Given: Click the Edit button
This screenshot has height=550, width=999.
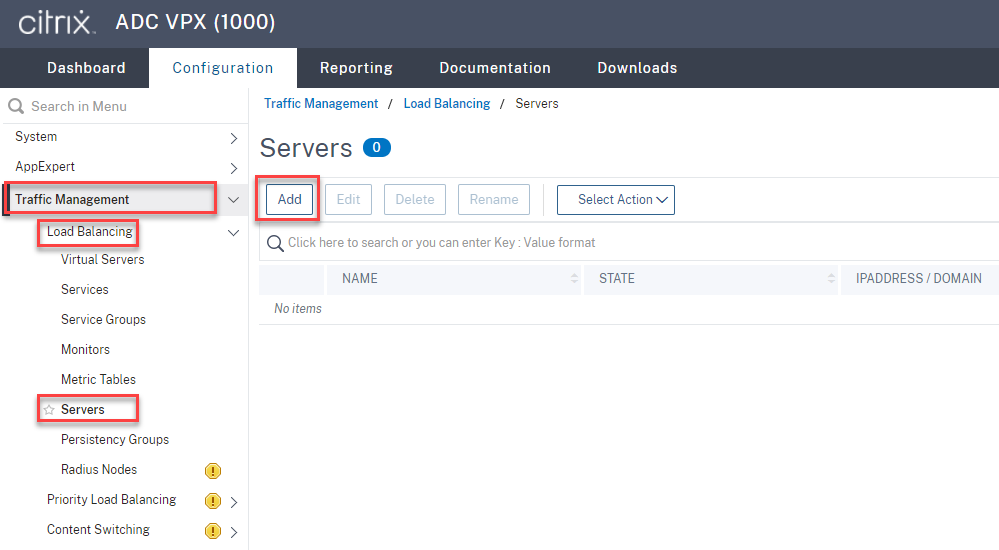Looking at the screenshot, I should coord(349,199).
